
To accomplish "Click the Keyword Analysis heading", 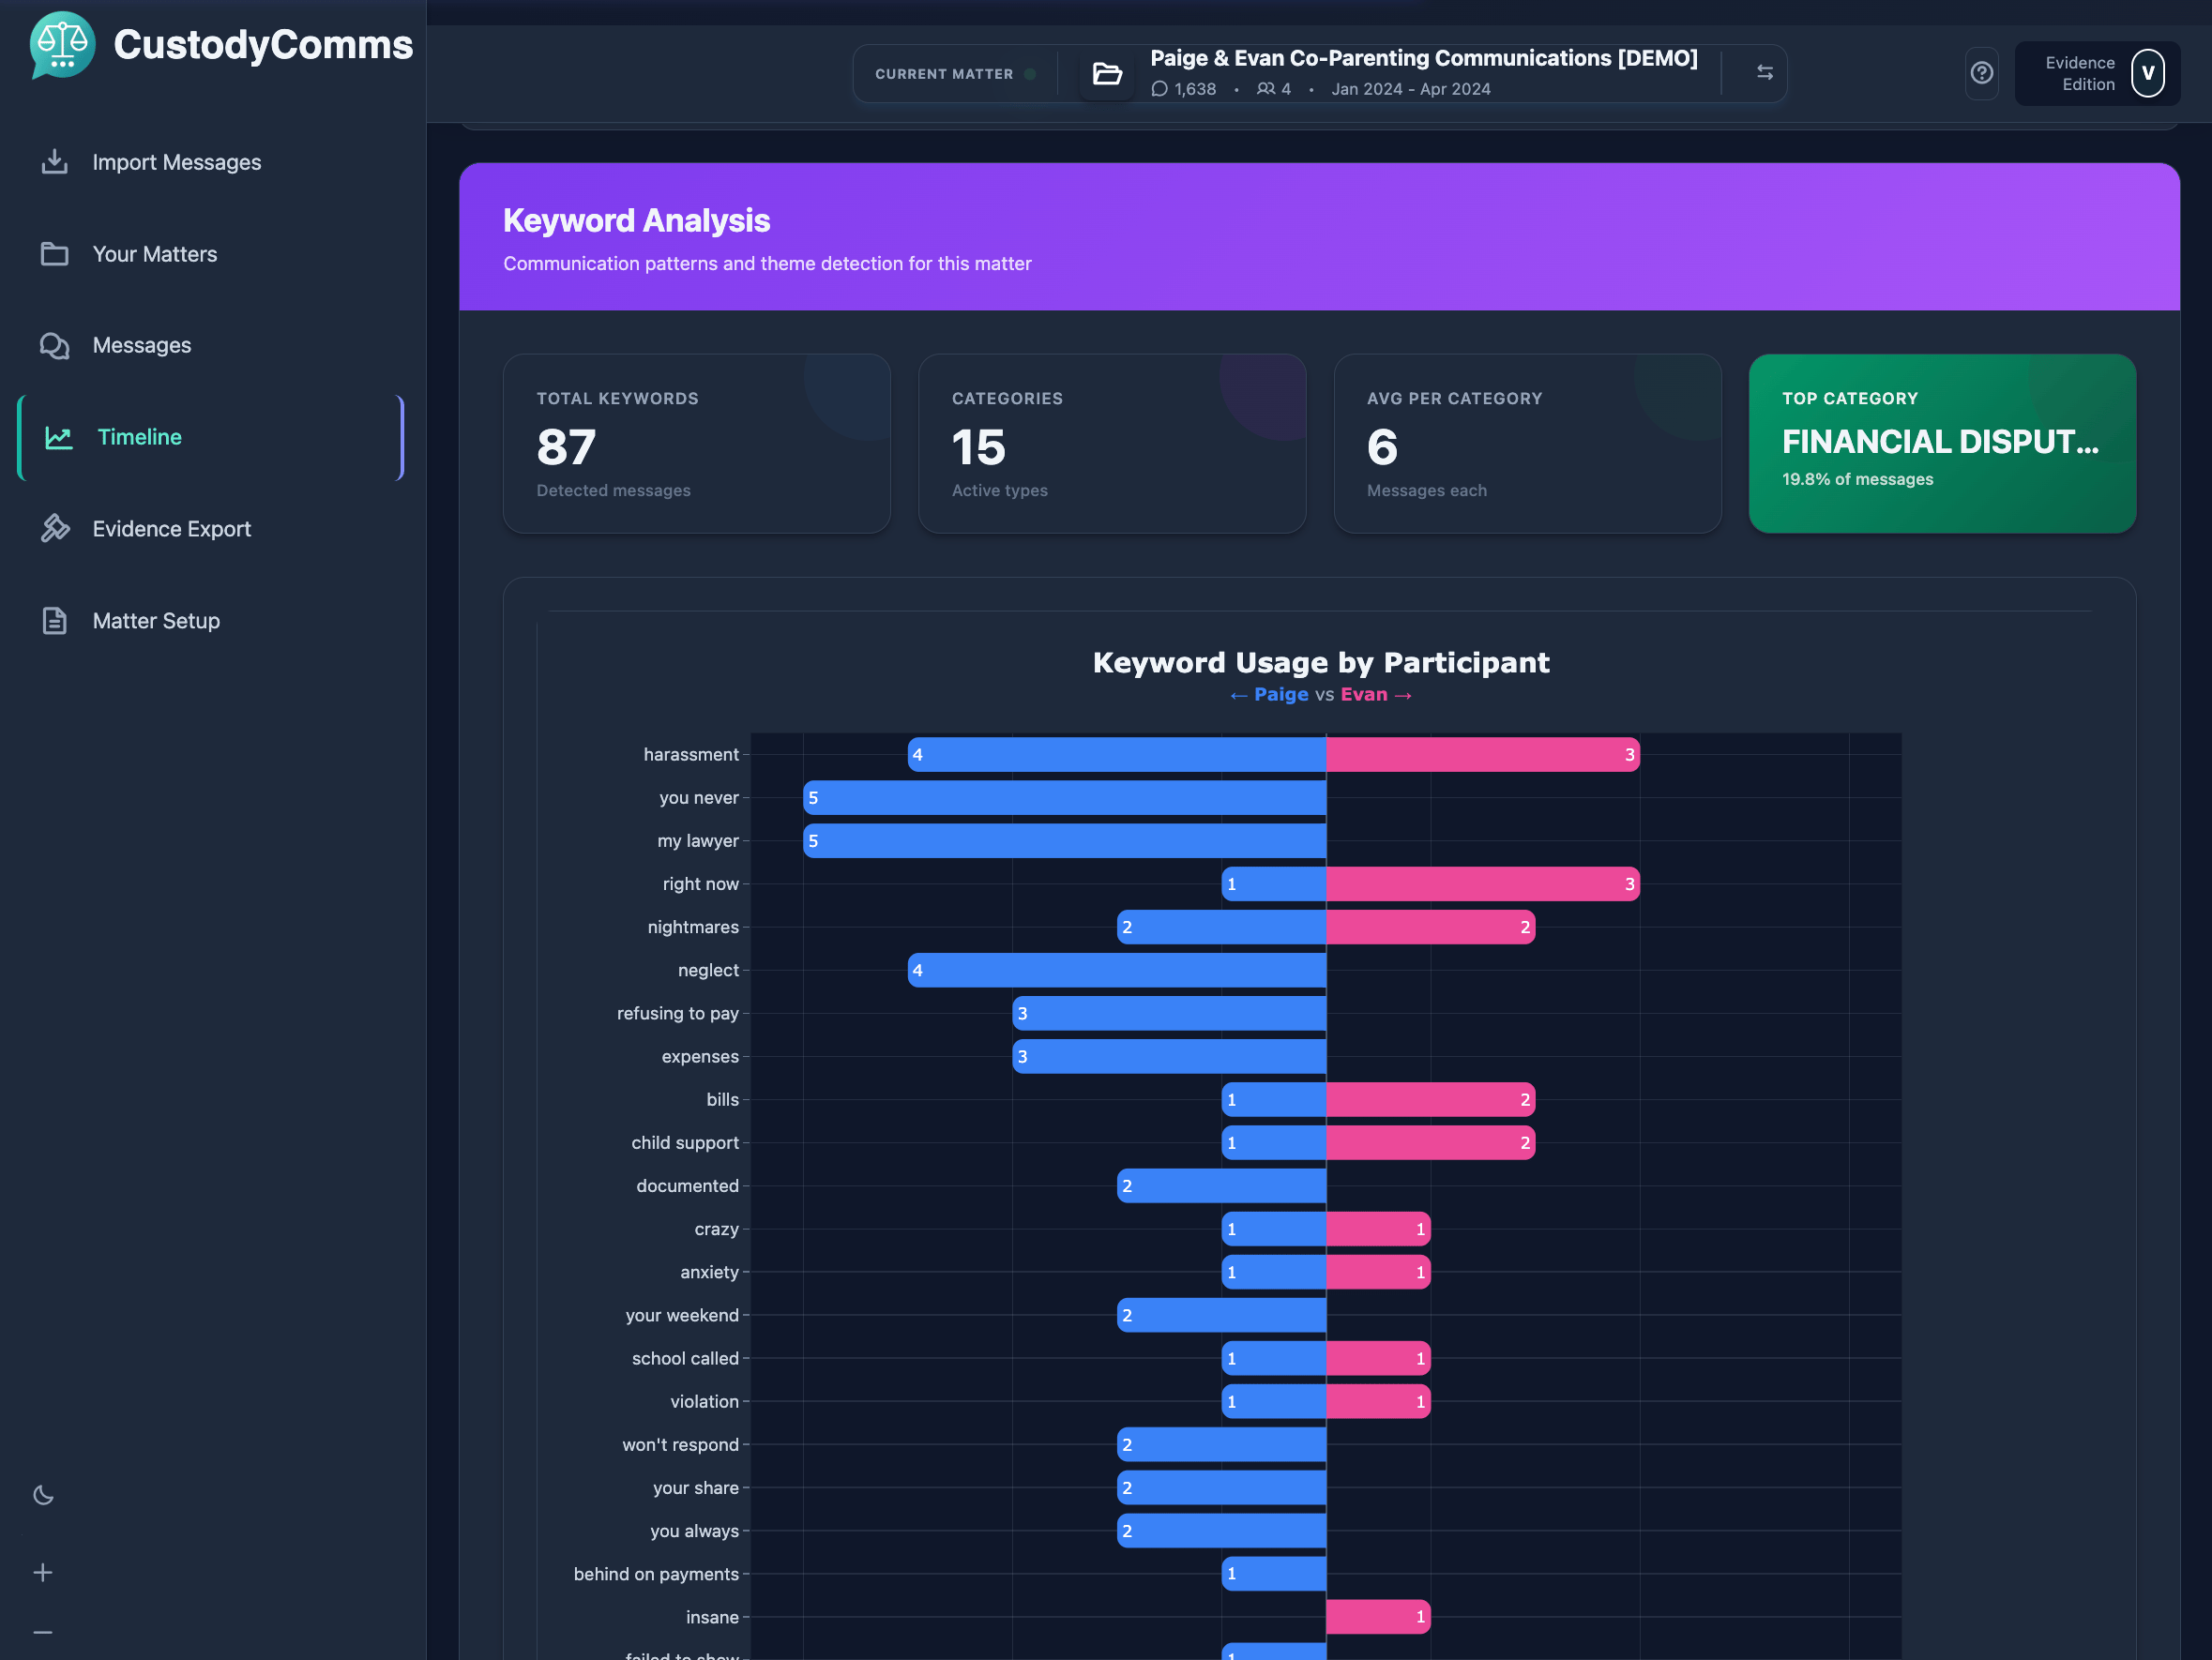I will point(636,220).
